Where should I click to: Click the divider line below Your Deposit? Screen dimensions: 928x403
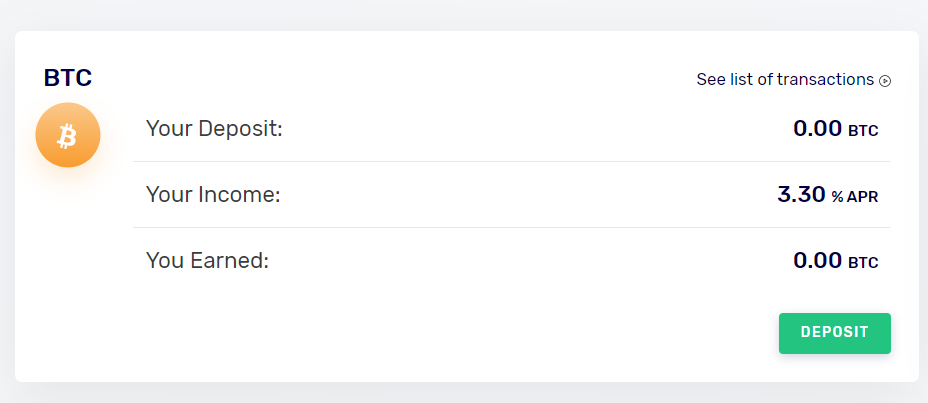(x=511, y=161)
